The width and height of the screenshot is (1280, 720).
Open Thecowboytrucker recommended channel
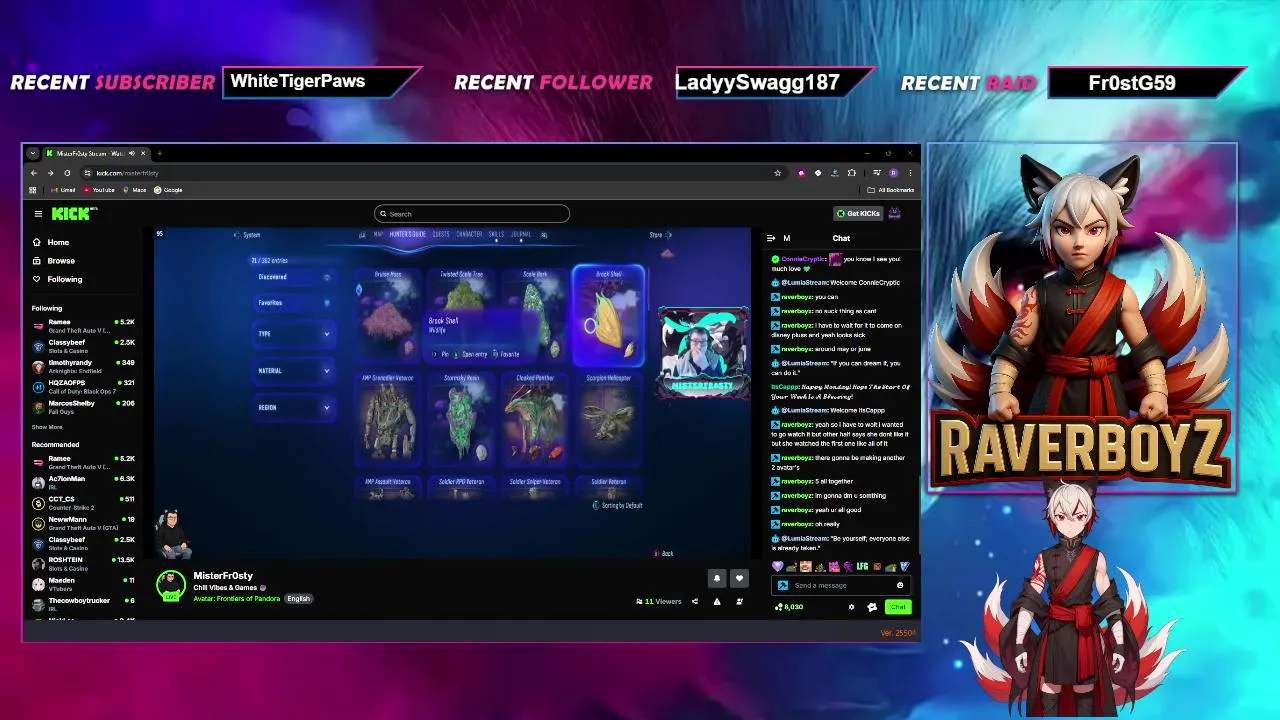click(x=84, y=603)
